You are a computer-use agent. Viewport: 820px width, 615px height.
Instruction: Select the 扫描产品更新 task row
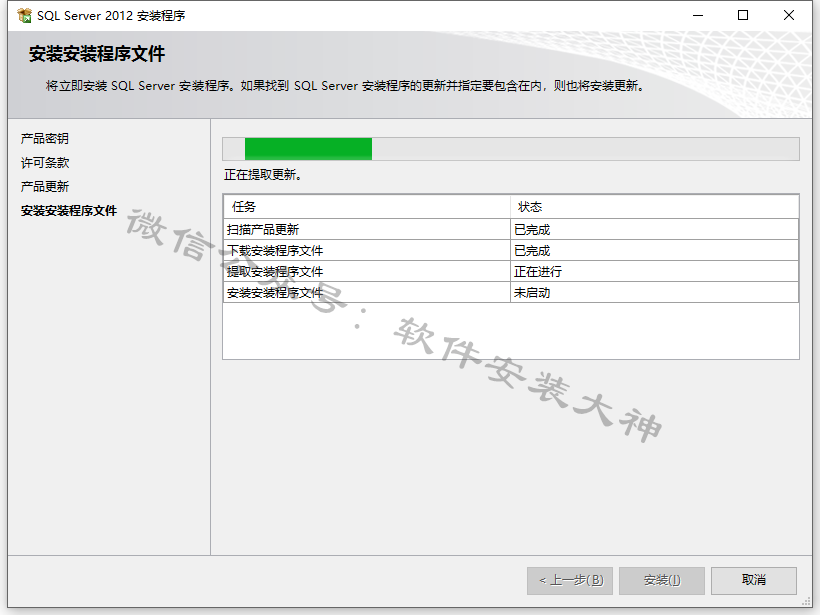tap(511, 230)
